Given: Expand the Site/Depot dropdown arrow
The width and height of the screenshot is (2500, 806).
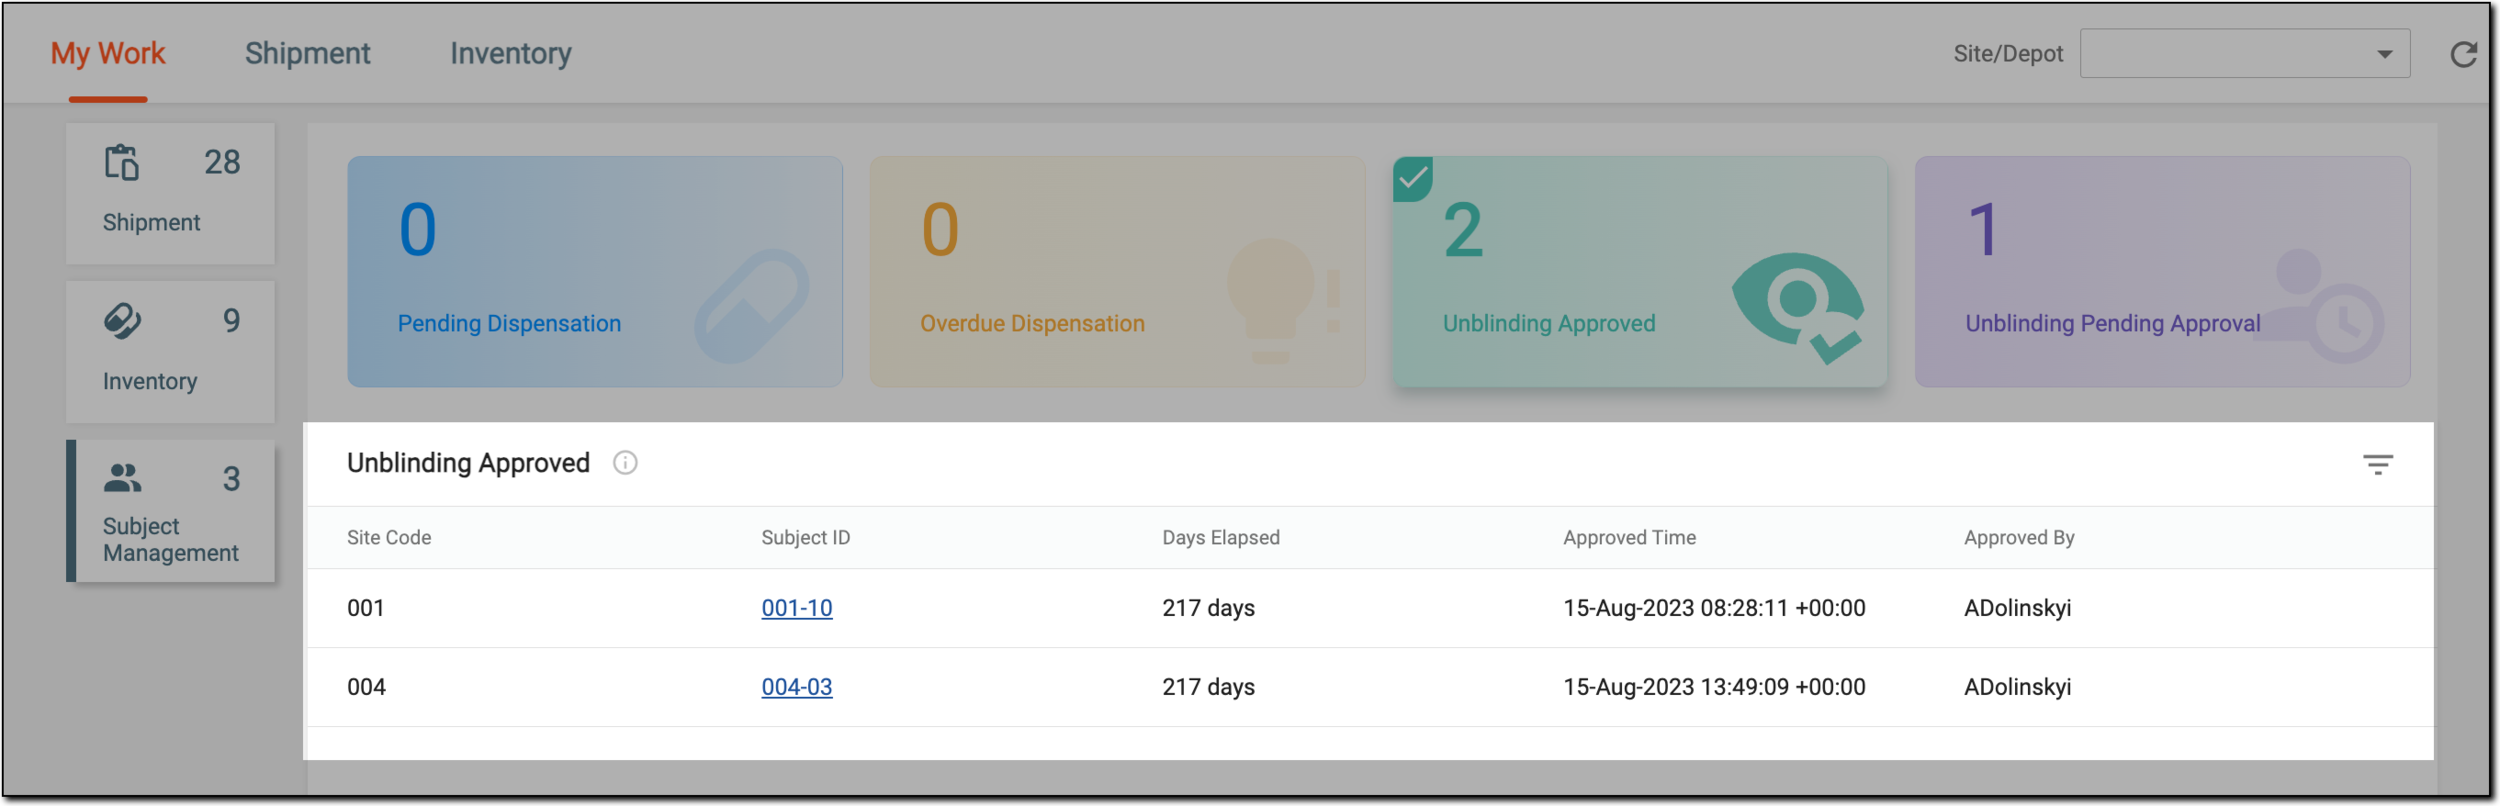Looking at the screenshot, I should [2385, 55].
